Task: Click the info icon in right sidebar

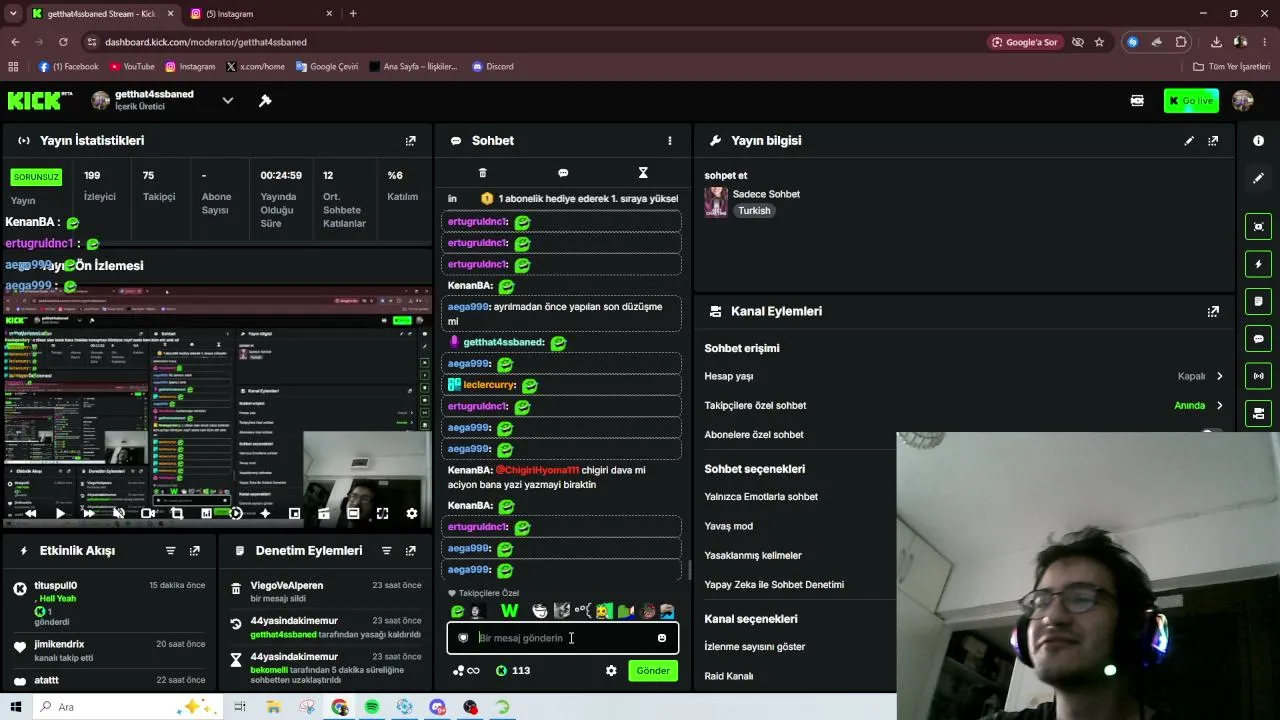Action: (1258, 141)
